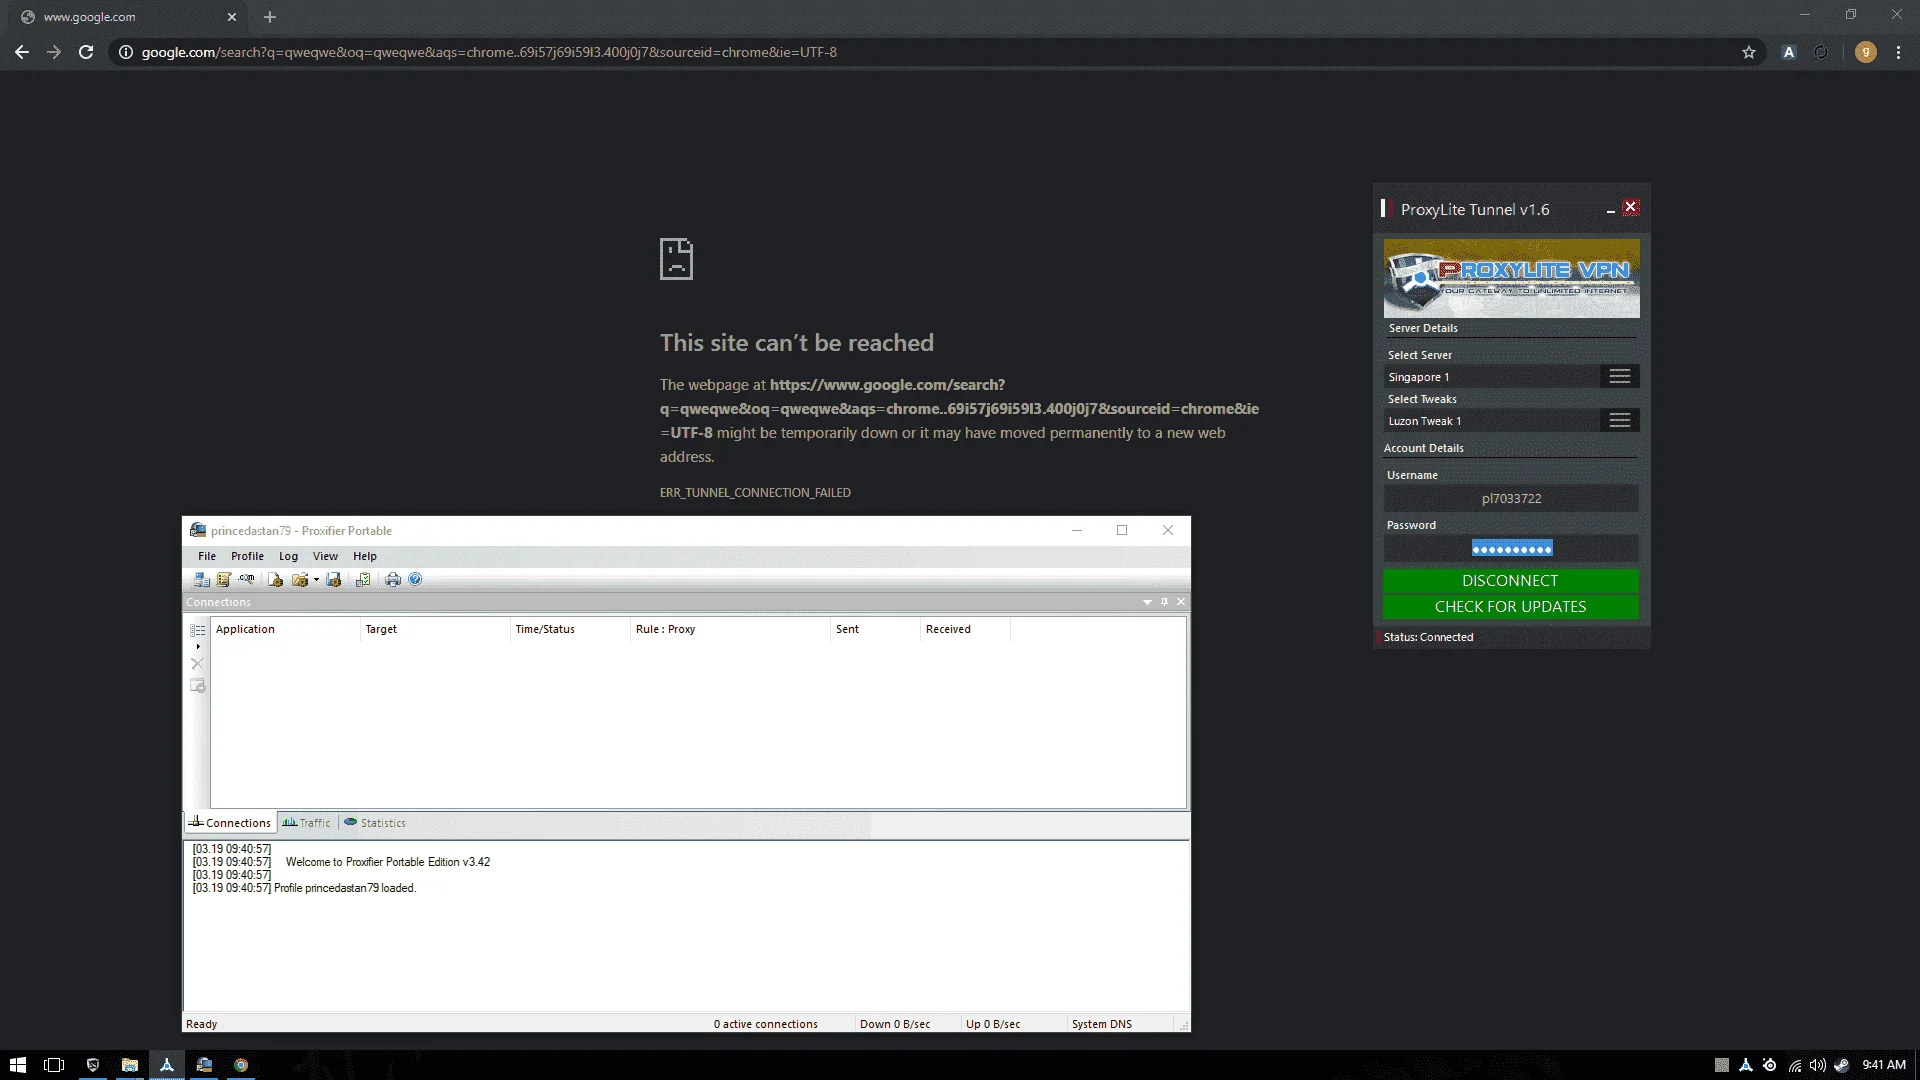Click the list view icon beside Connections table
This screenshot has width=1920, height=1080.
[197, 630]
